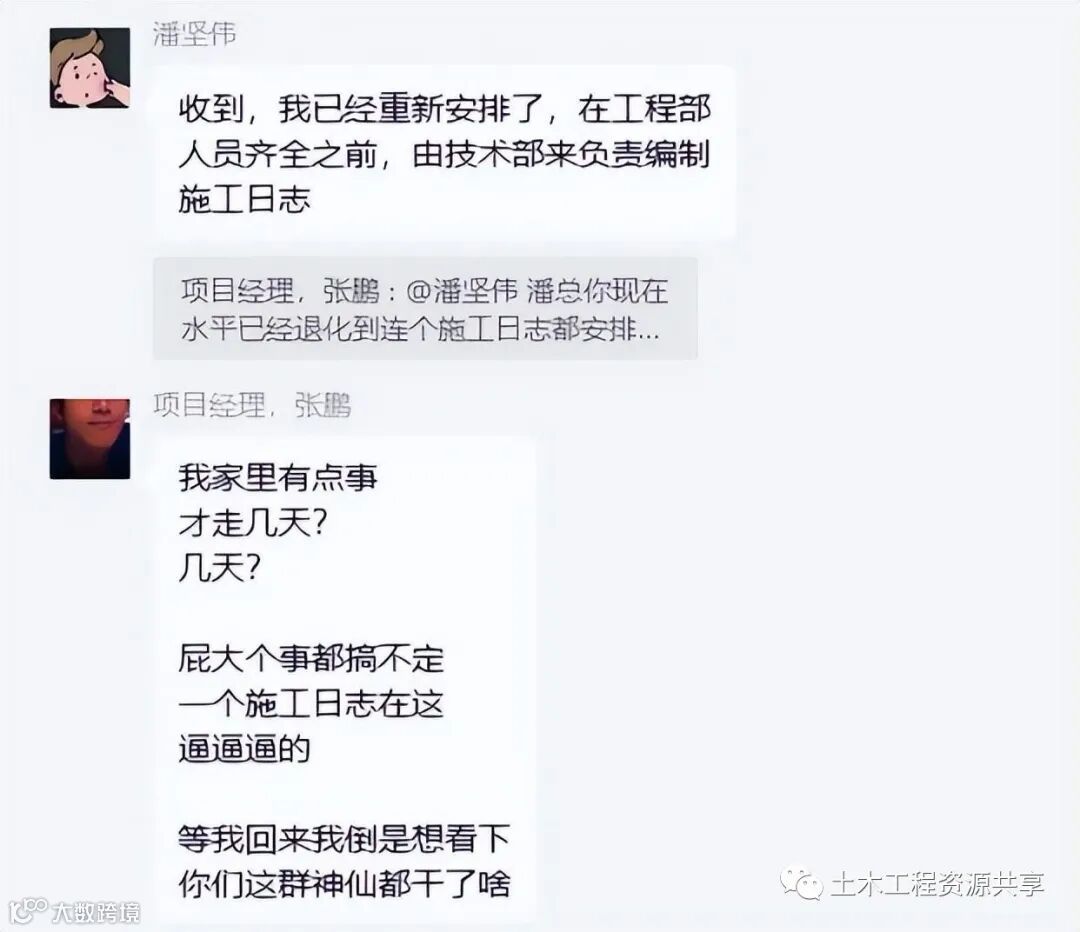The height and width of the screenshot is (932, 1080).
Task: Click the truncated quote line ending 都安排…
Action: [x=420, y=330]
